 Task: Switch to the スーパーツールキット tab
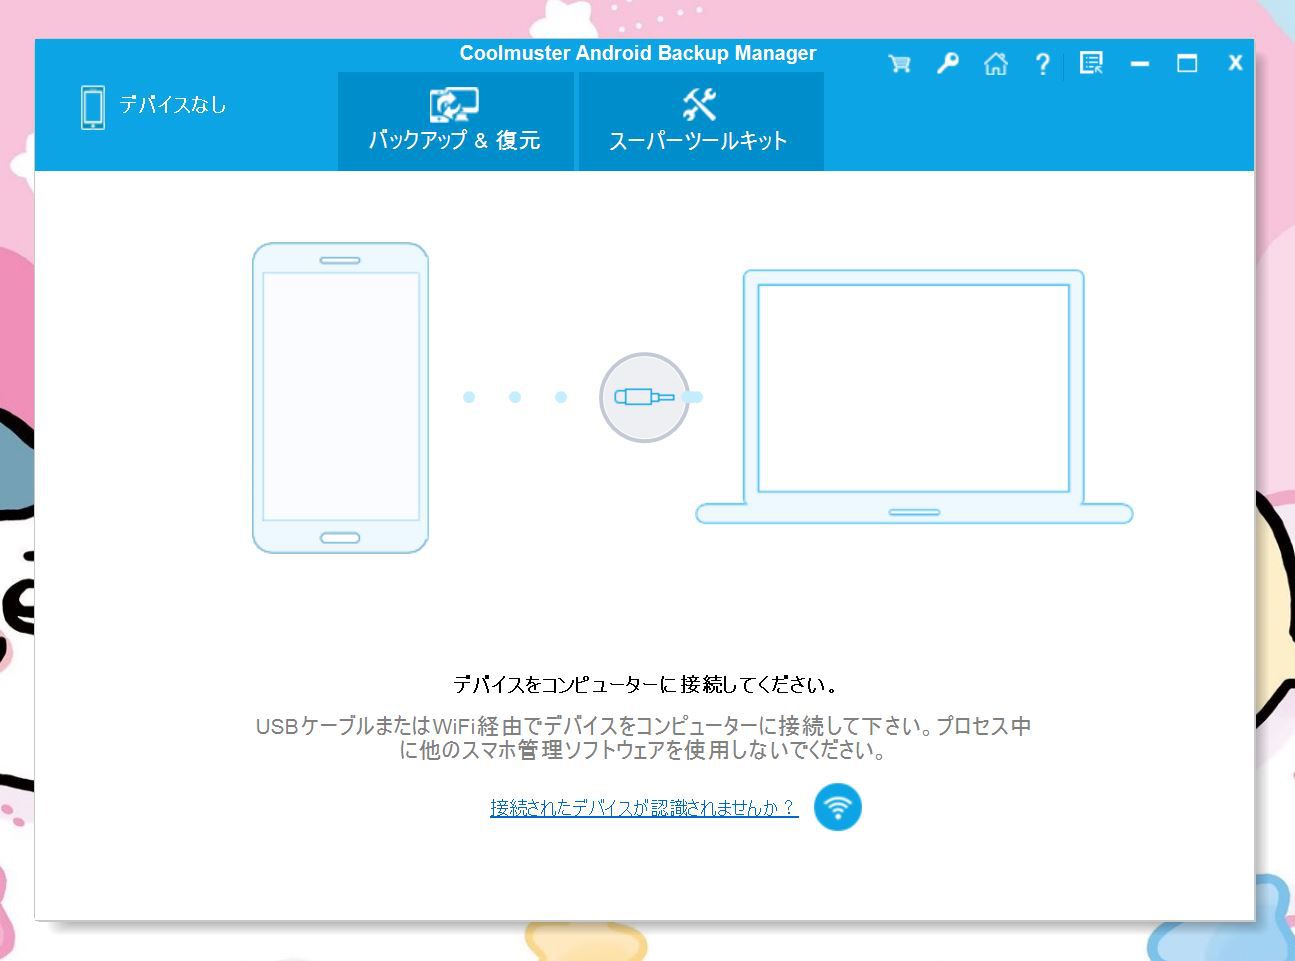click(x=701, y=121)
